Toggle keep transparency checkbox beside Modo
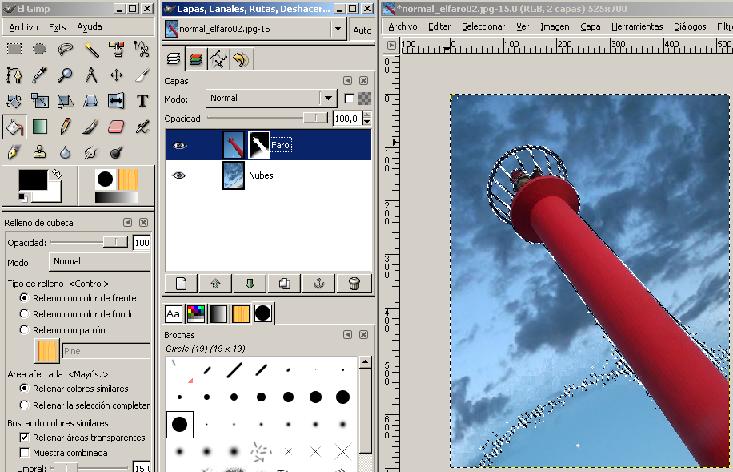 click(349, 99)
